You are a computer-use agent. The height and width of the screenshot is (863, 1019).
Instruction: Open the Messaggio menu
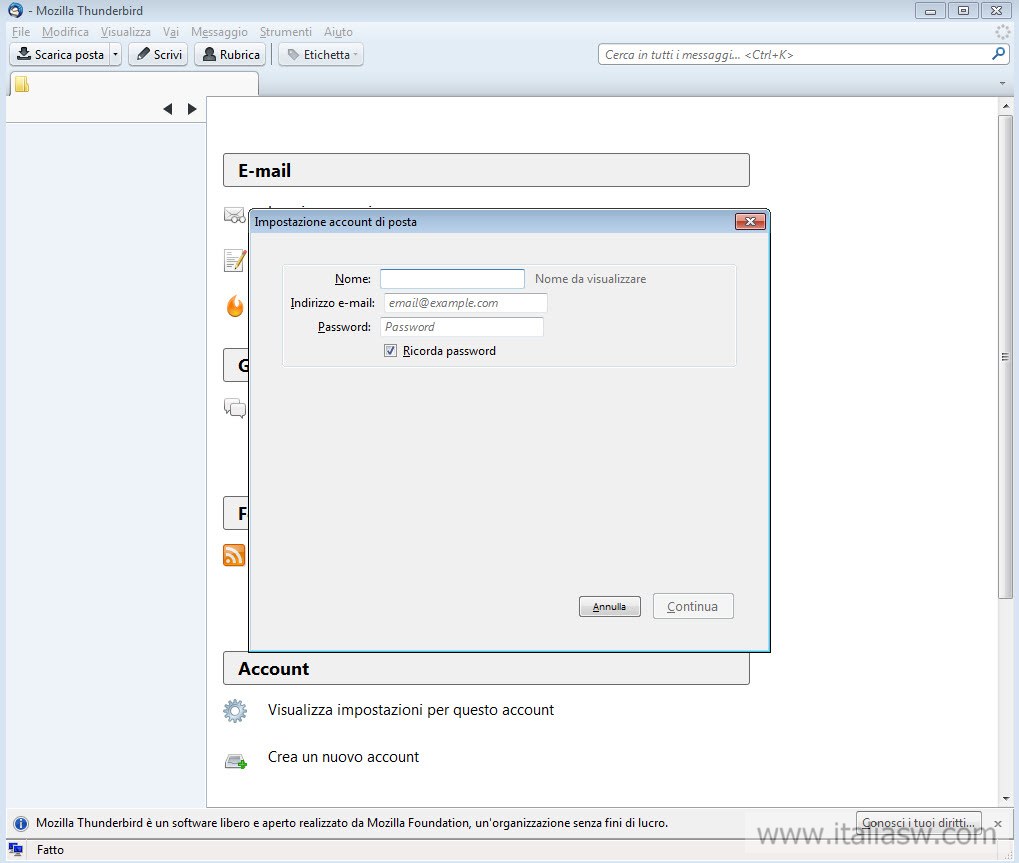(x=219, y=32)
